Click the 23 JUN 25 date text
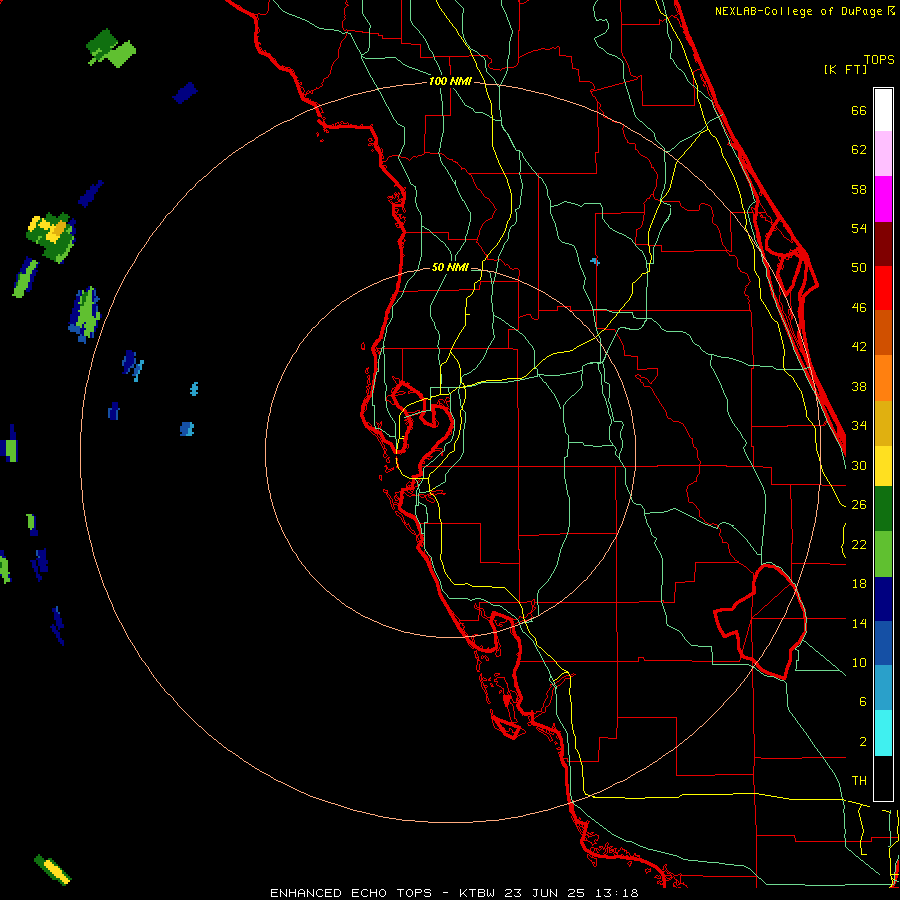 (544, 893)
